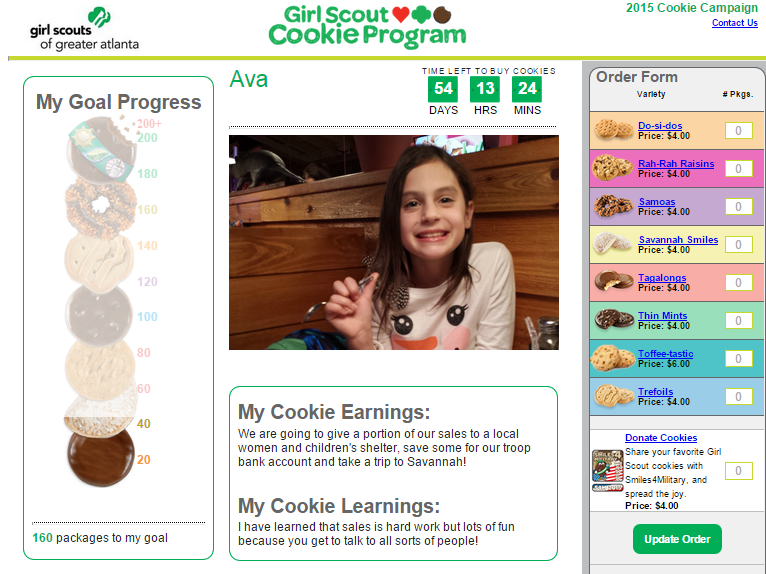Click the Smiles4Military donation image
766x574 pixels.
click(x=607, y=470)
